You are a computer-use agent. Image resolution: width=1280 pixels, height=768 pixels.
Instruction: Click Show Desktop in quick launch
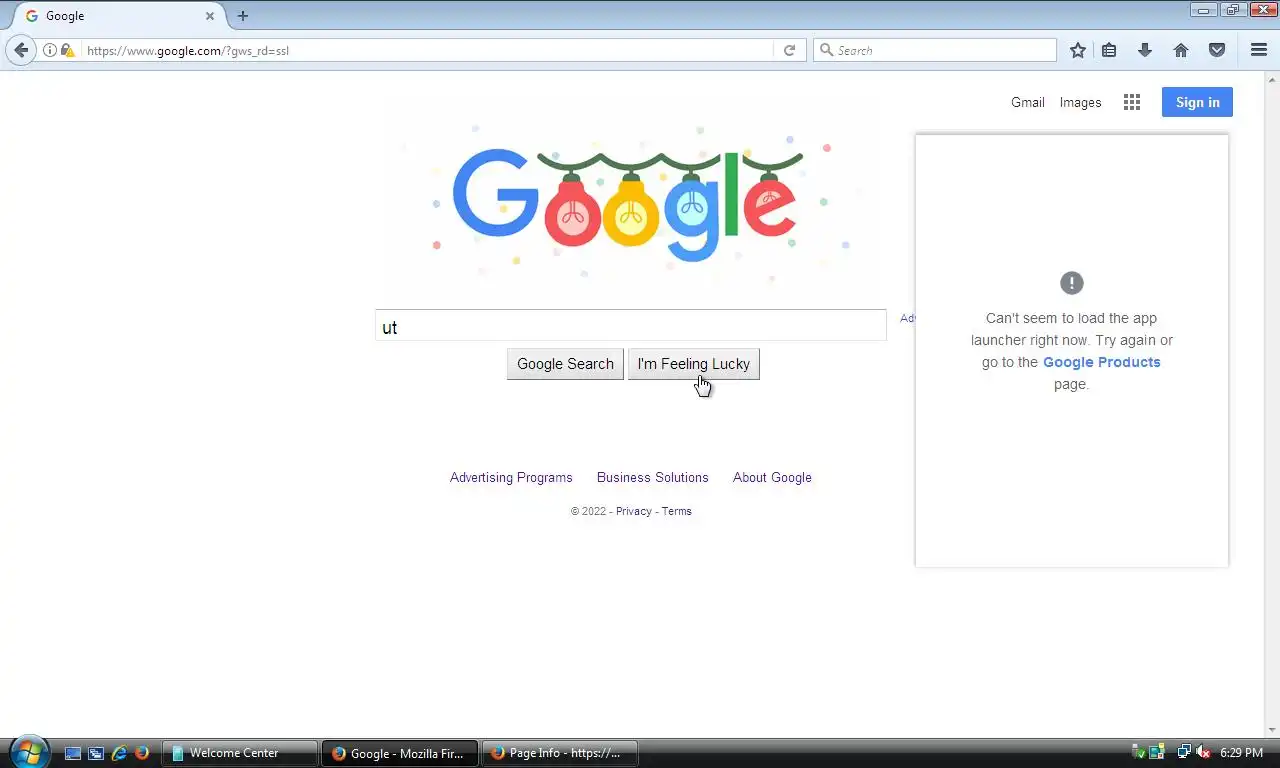tap(72, 753)
